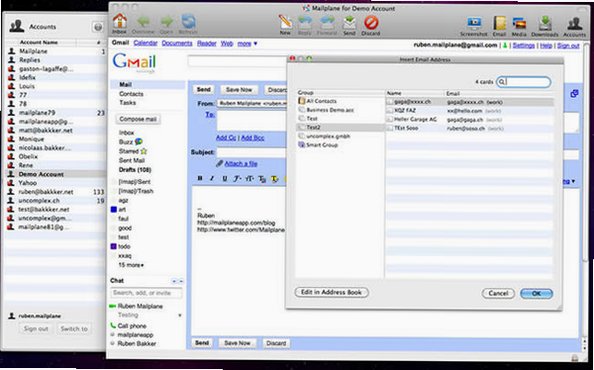Open Drafts (108) in Gmail sidebar

[x=135, y=170]
